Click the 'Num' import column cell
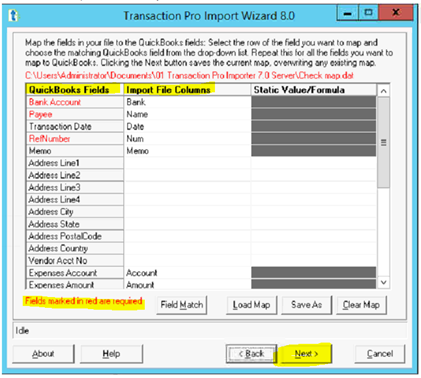421x378 pixels. point(187,139)
